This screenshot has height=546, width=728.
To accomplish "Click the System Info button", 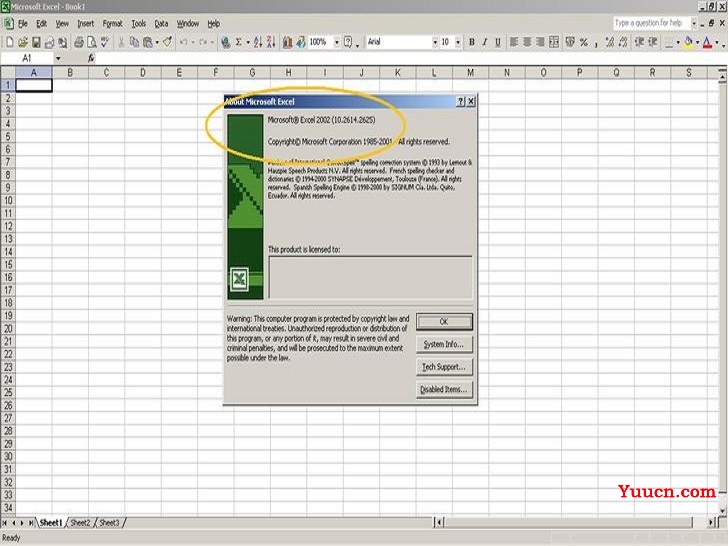I will click(444, 344).
